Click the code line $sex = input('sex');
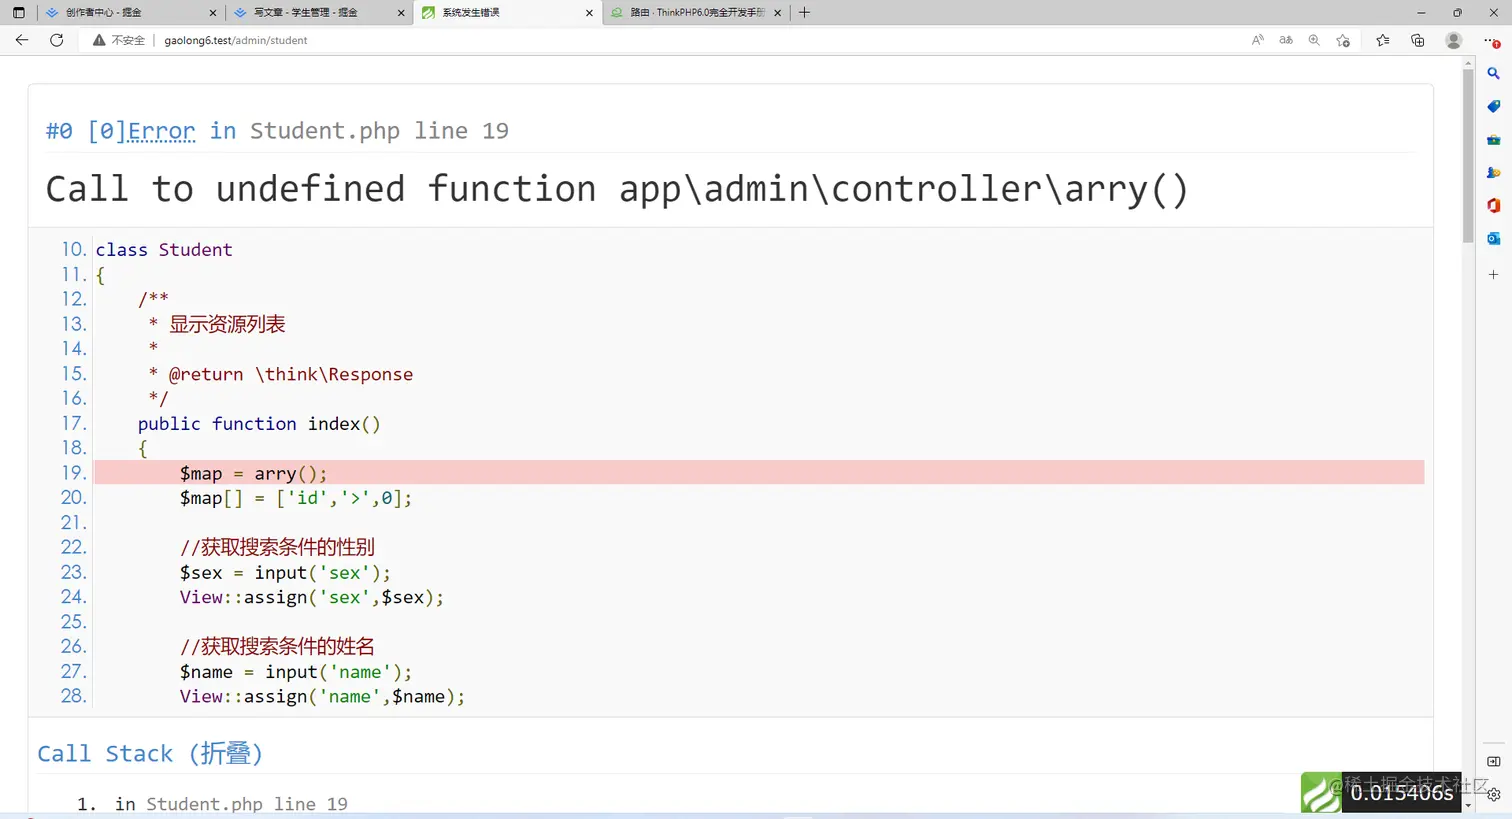The width and height of the screenshot is (1512, 819). coord(285,573)
